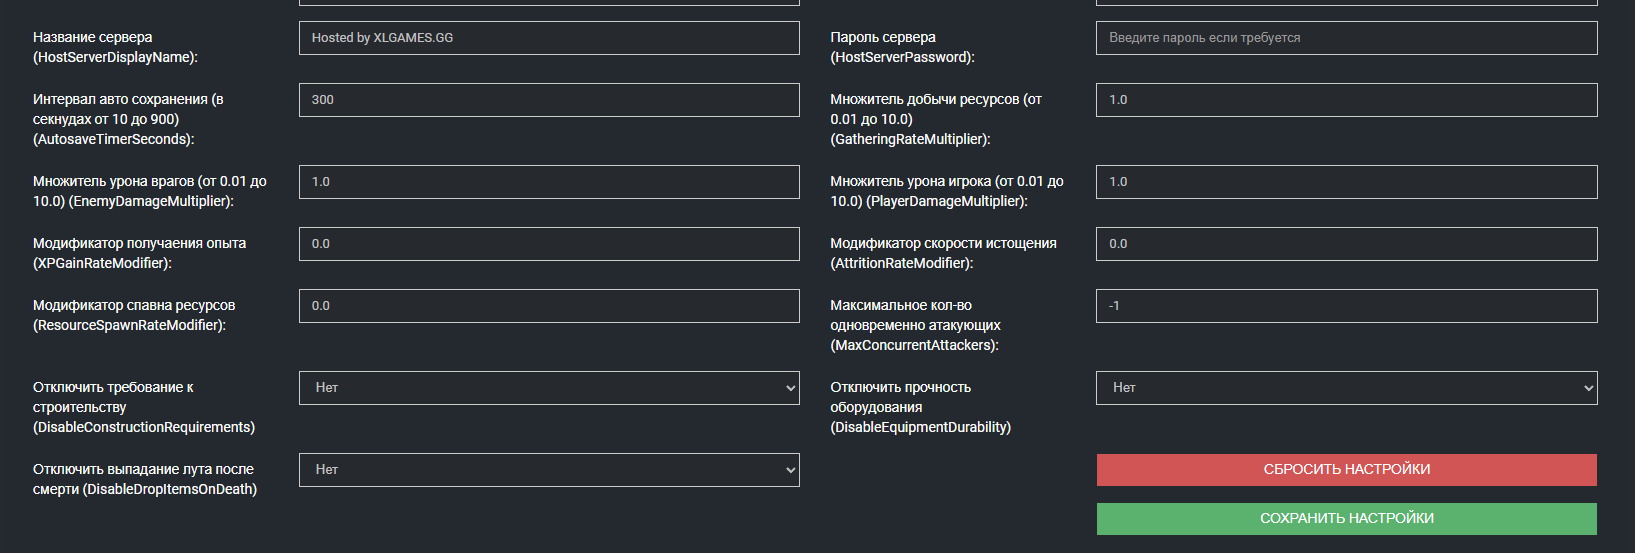Click the XPGainRateModifier input field

pos(549,244)
